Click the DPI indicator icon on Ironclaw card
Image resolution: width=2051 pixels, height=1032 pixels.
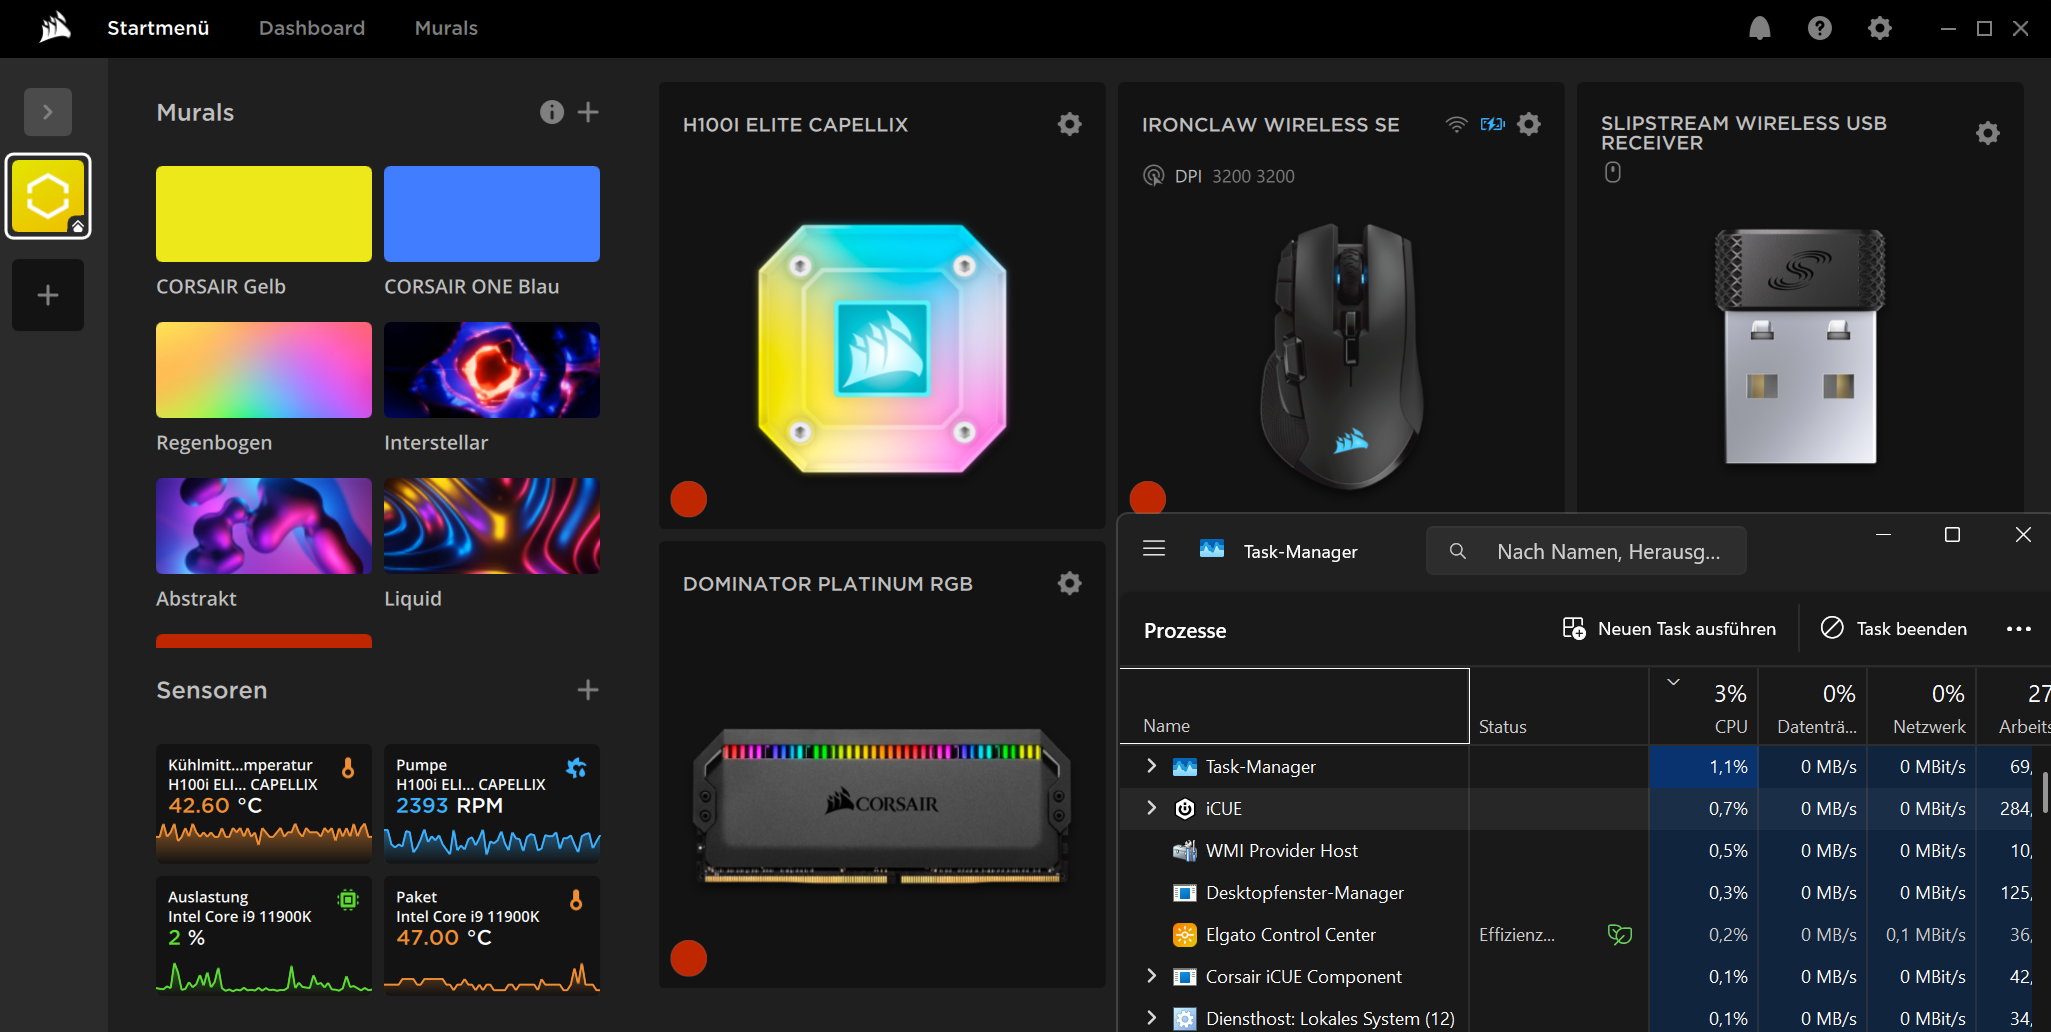click(1154, 176)
